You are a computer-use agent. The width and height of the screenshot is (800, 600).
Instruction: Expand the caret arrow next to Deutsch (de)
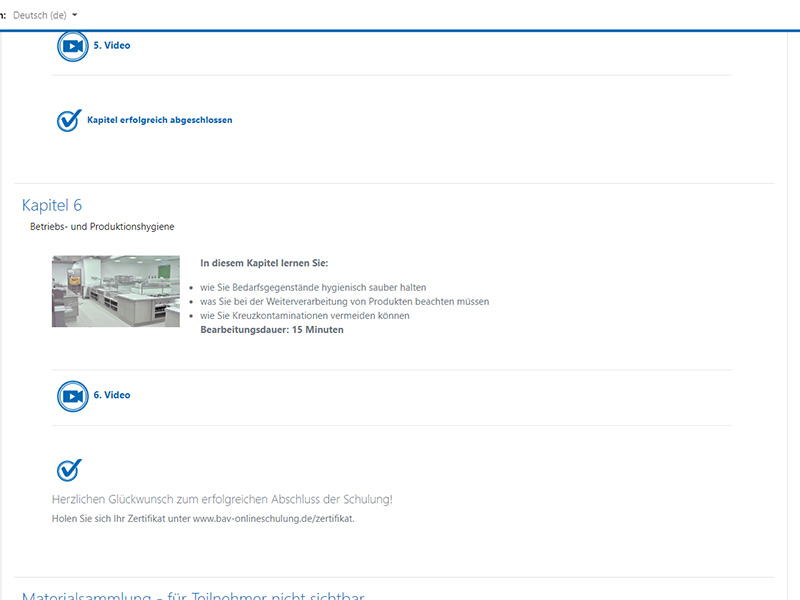pyautogui.click(x=75, y=15)
